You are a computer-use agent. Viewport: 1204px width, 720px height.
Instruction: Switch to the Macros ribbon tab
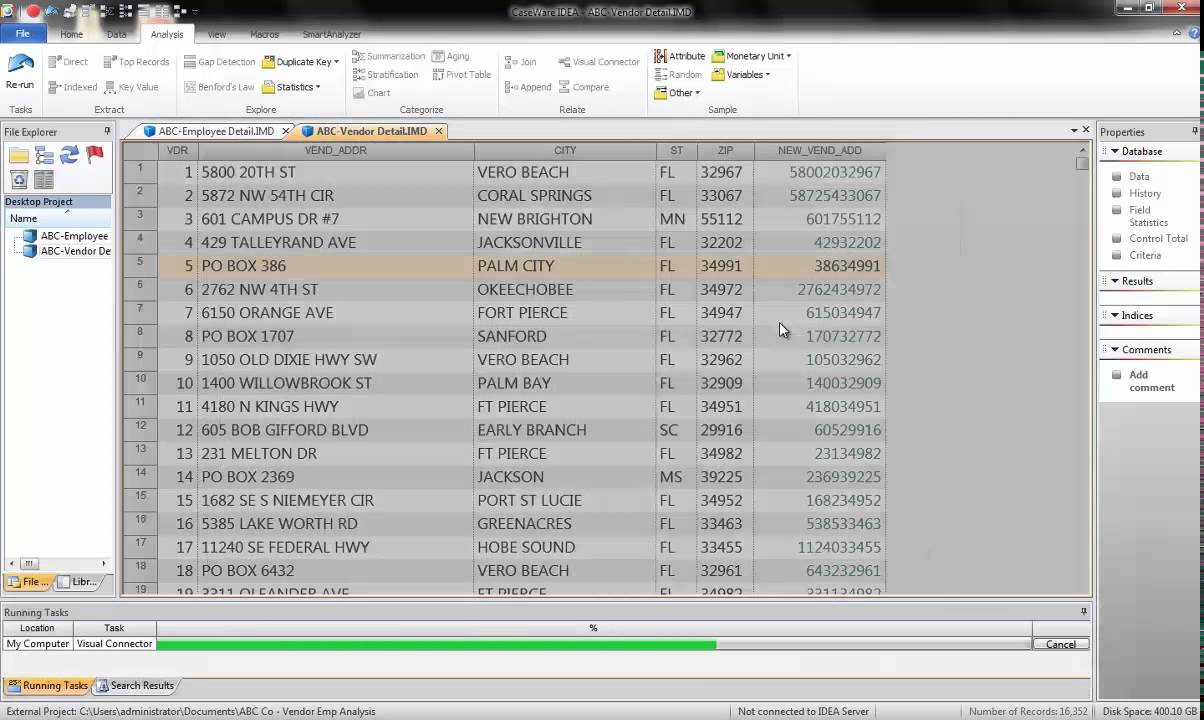(264, 34)
